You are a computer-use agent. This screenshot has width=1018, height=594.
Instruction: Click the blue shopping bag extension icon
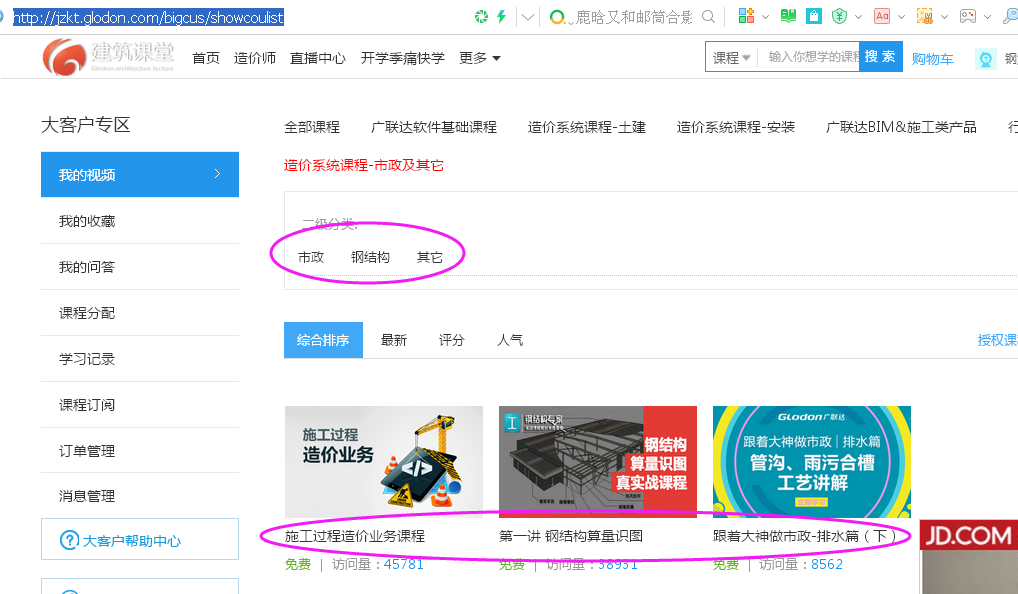click(813, 16)
